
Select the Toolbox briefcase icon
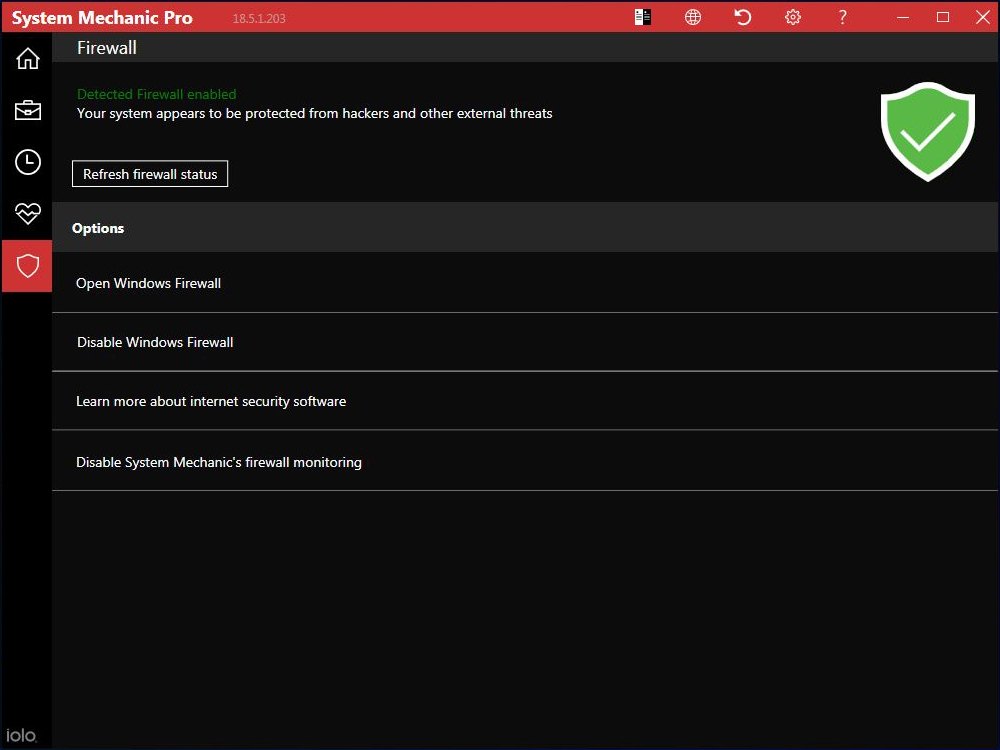coord(27,110)
